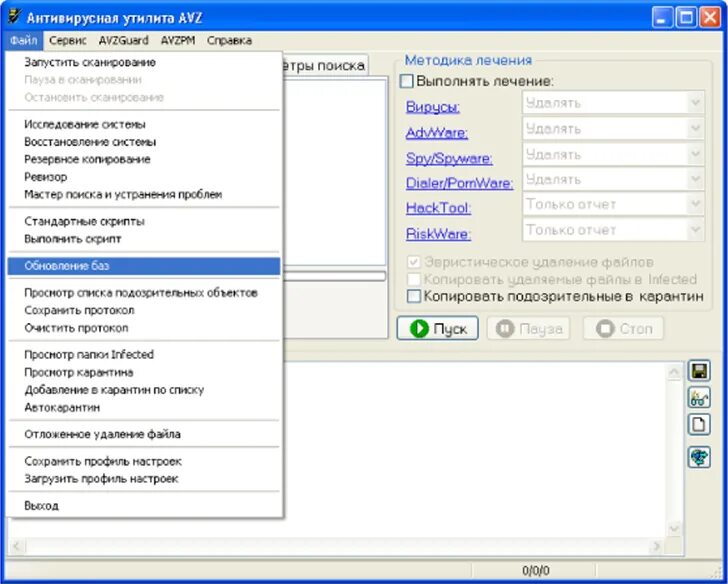
Task: Open the HackTool action dropdown
Action: coord(613,204)
